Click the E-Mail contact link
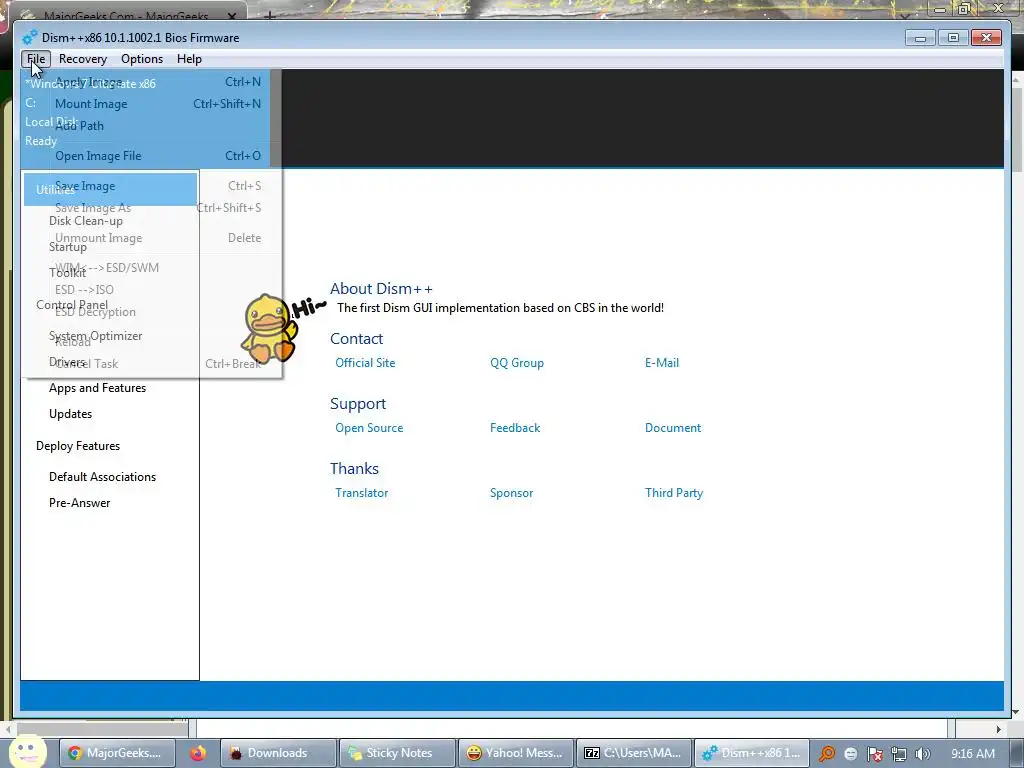Viewport: 1024px width, 768px height. [662, 363]
